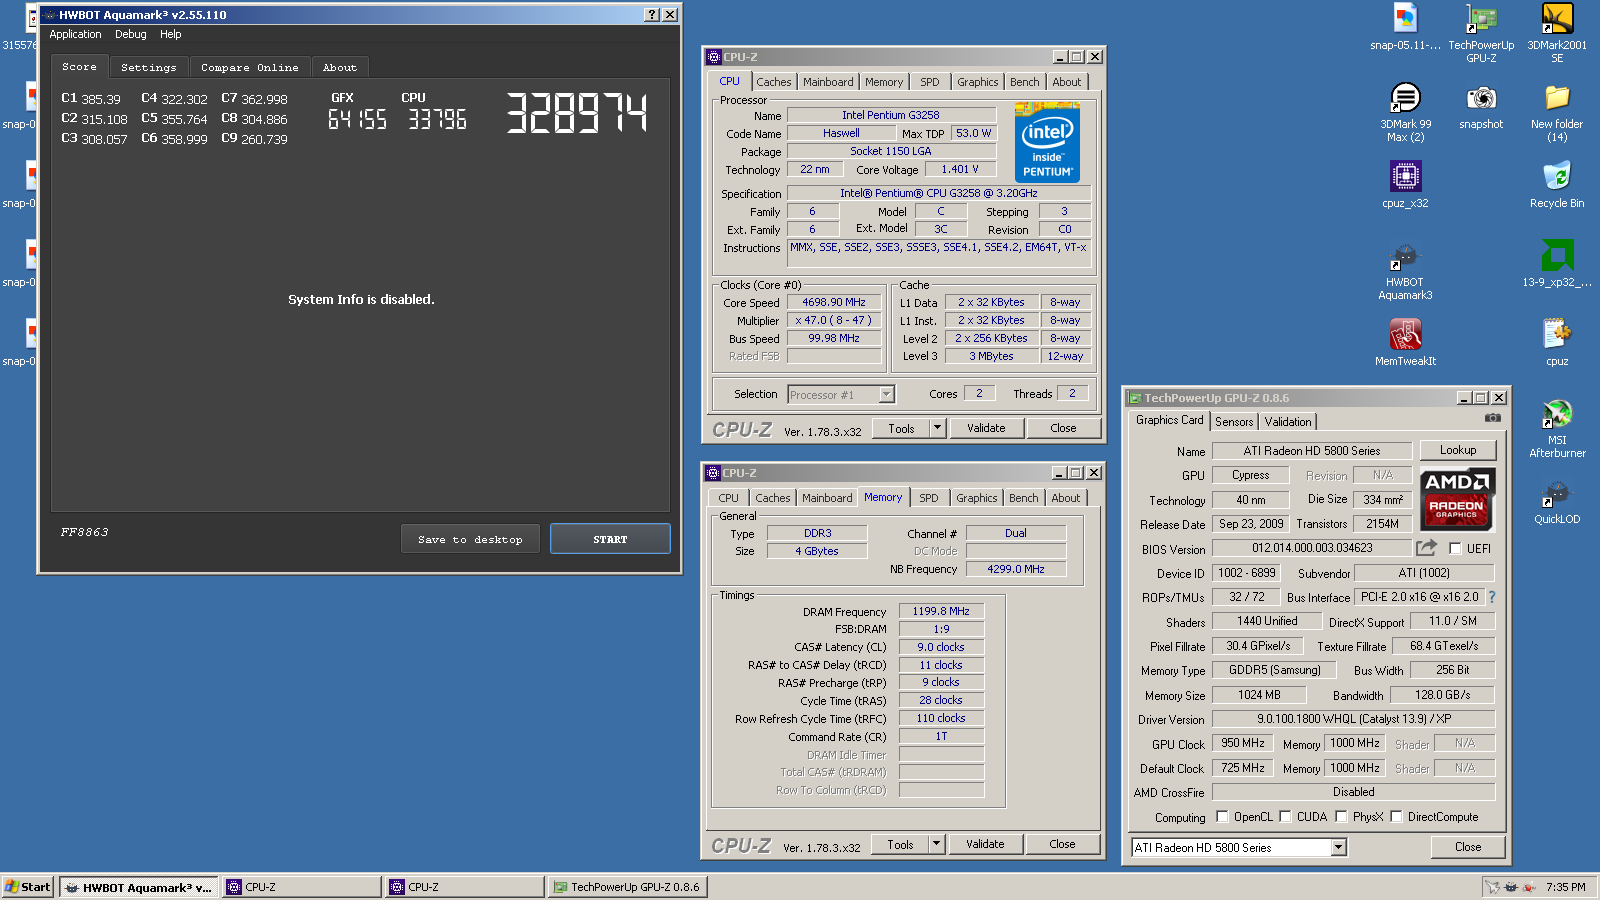
Task: Click the Lookup button in GPU-Z
Action: 1457,450
